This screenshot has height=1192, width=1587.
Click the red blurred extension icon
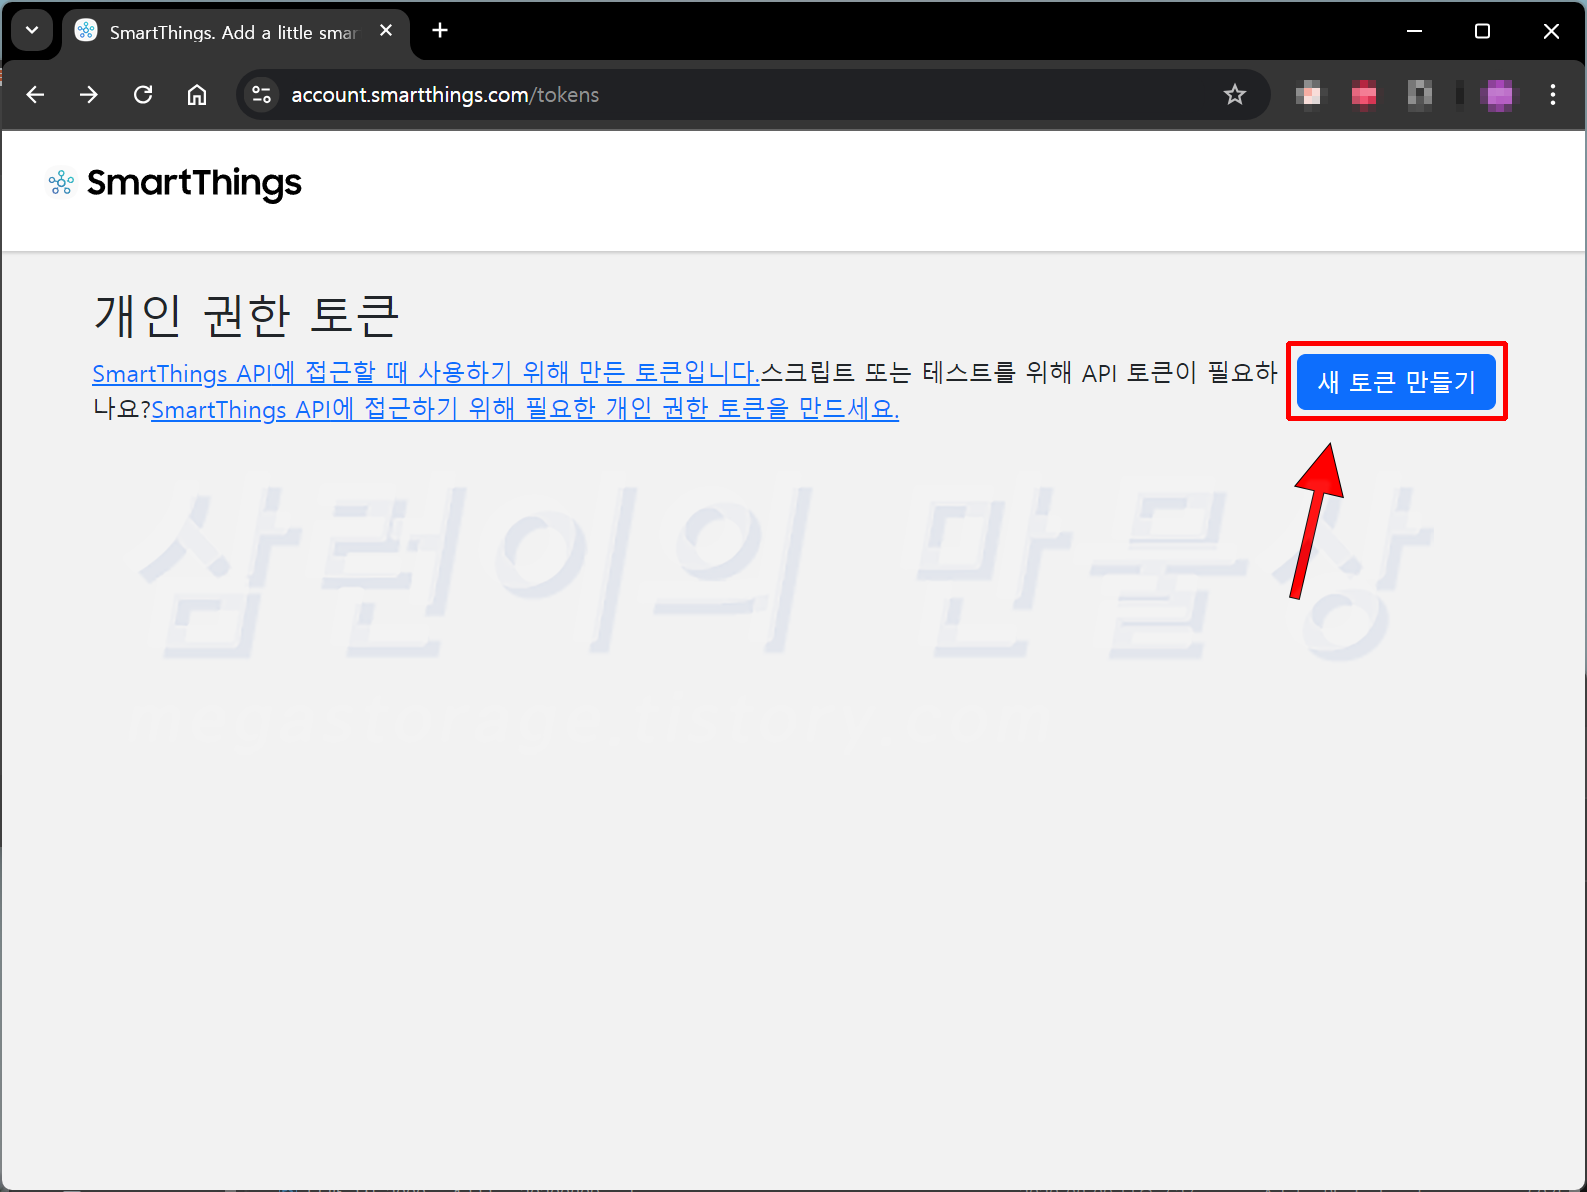[x=1364, y=95]
